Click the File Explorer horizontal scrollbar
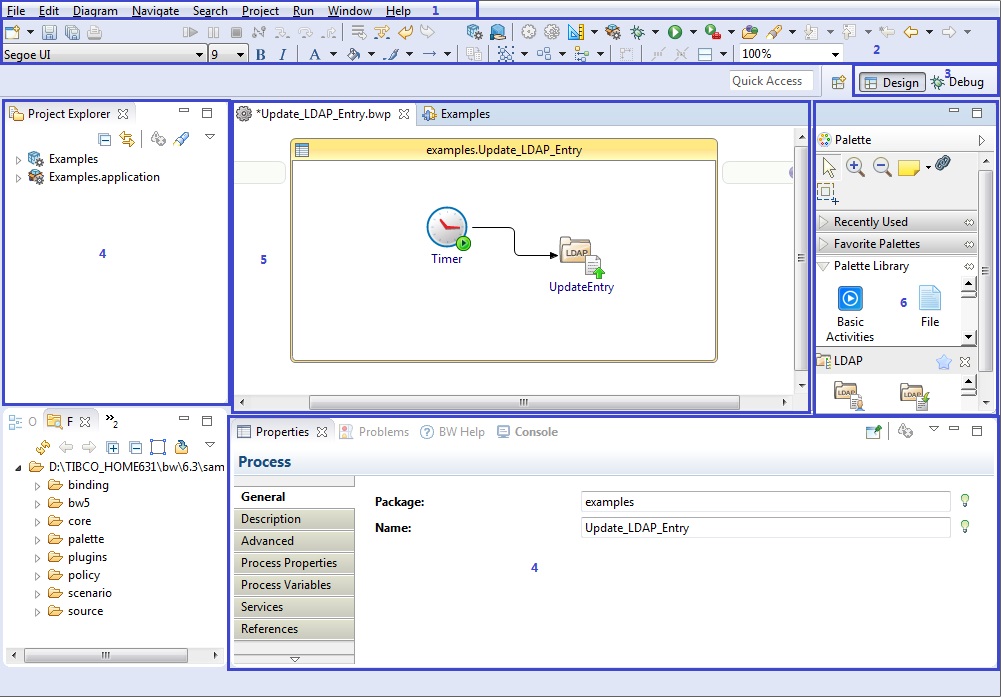Screen dimensions: 1001x697 coord(106,655)
